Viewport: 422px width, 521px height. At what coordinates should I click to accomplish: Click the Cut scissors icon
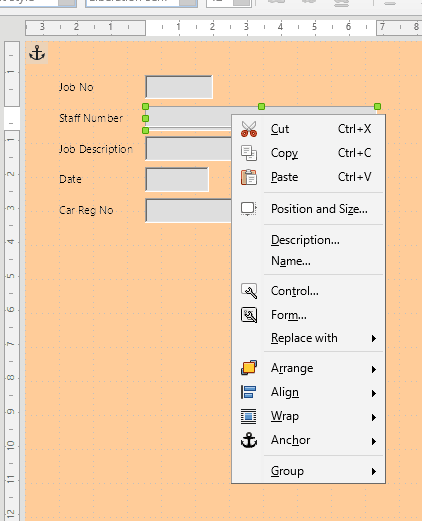(249, 129)
